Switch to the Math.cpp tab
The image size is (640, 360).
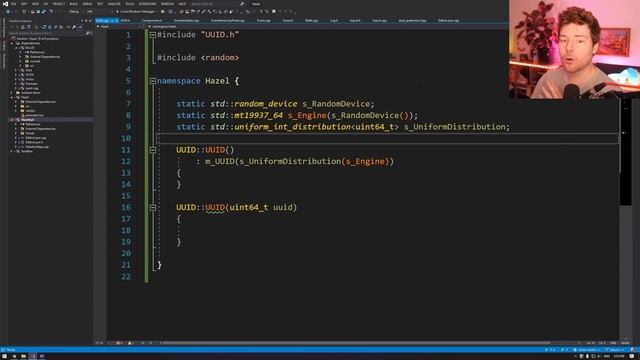311,20
